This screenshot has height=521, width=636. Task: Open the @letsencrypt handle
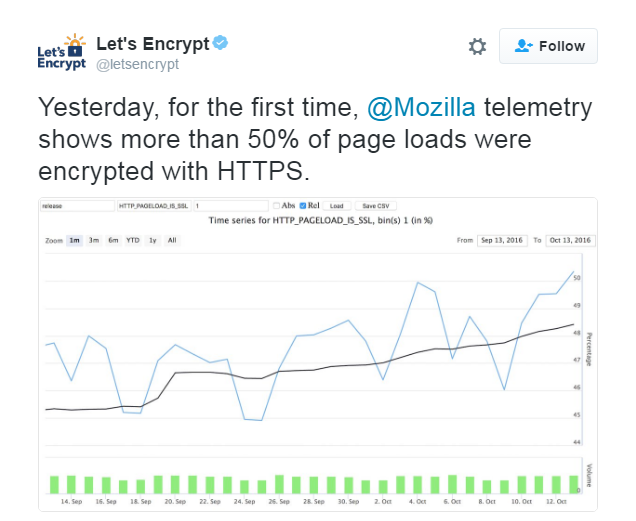(x=137, y=64)
